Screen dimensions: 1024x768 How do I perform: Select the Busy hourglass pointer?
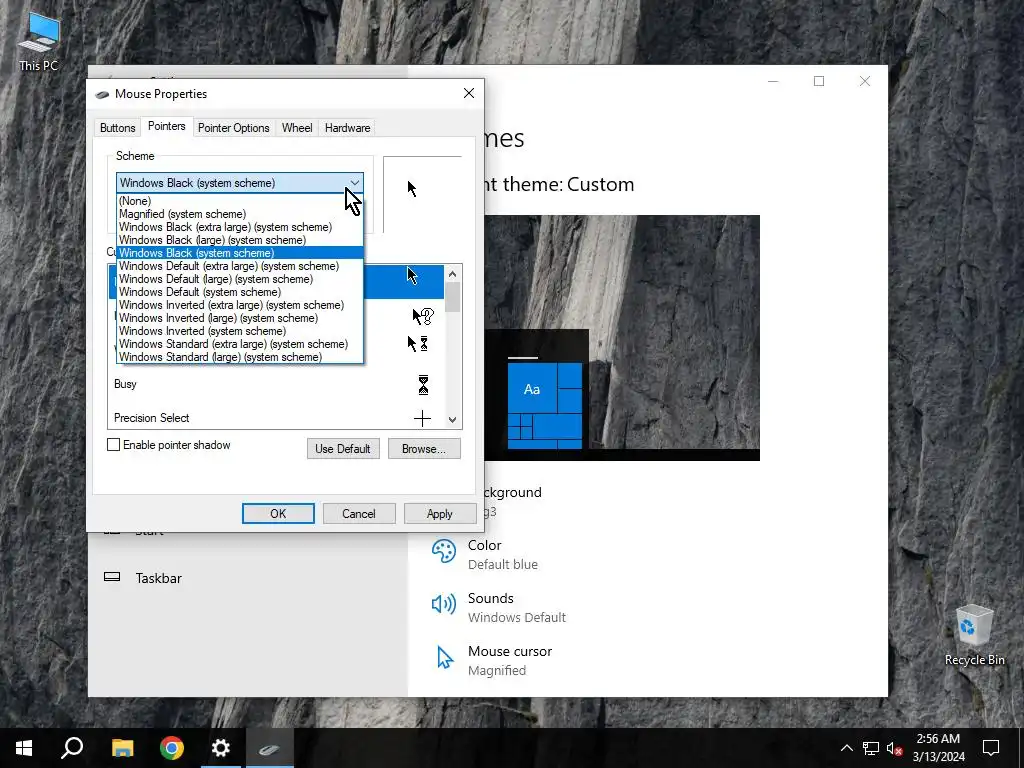pos(423,385)
